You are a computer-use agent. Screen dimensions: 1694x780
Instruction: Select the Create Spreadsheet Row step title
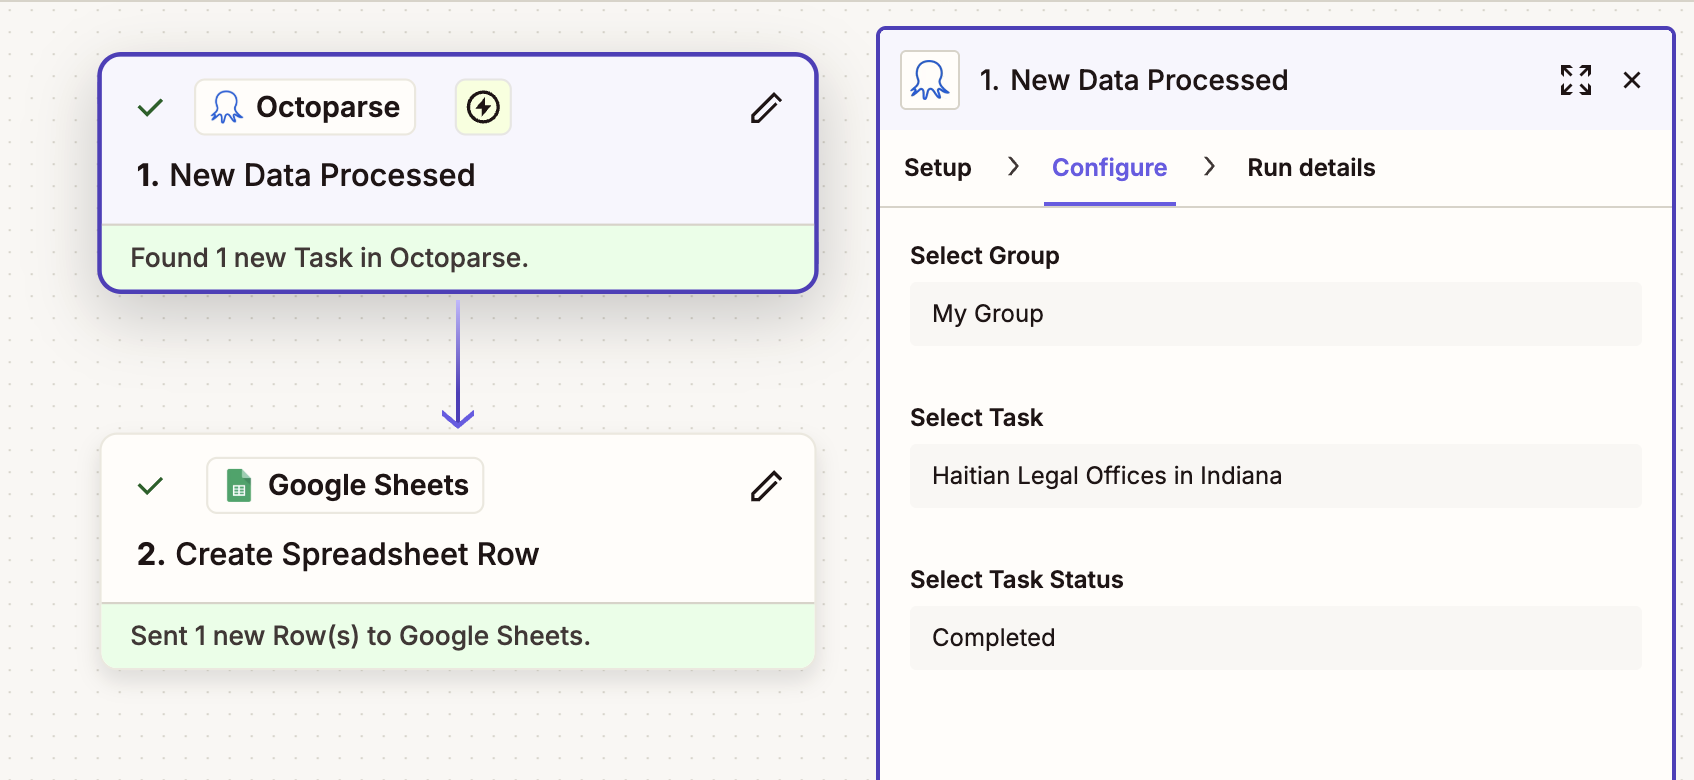(338, 554)
